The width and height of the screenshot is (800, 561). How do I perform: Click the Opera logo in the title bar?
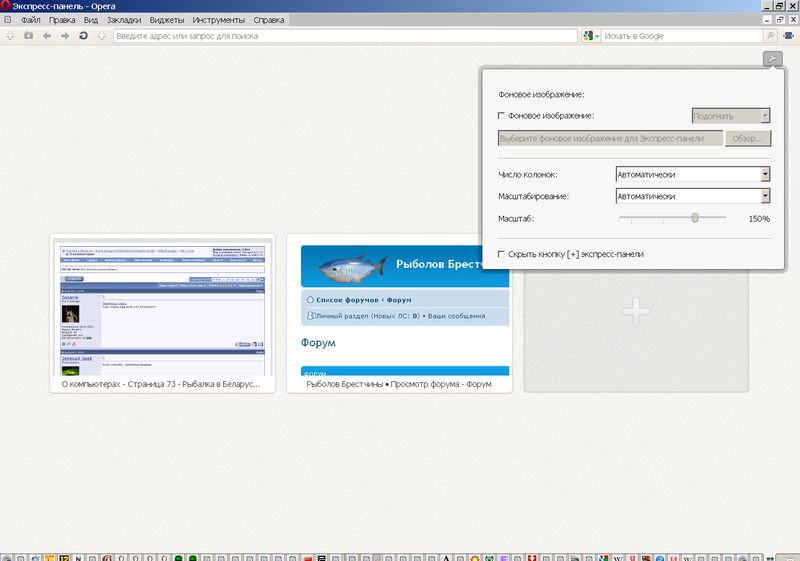6,6
